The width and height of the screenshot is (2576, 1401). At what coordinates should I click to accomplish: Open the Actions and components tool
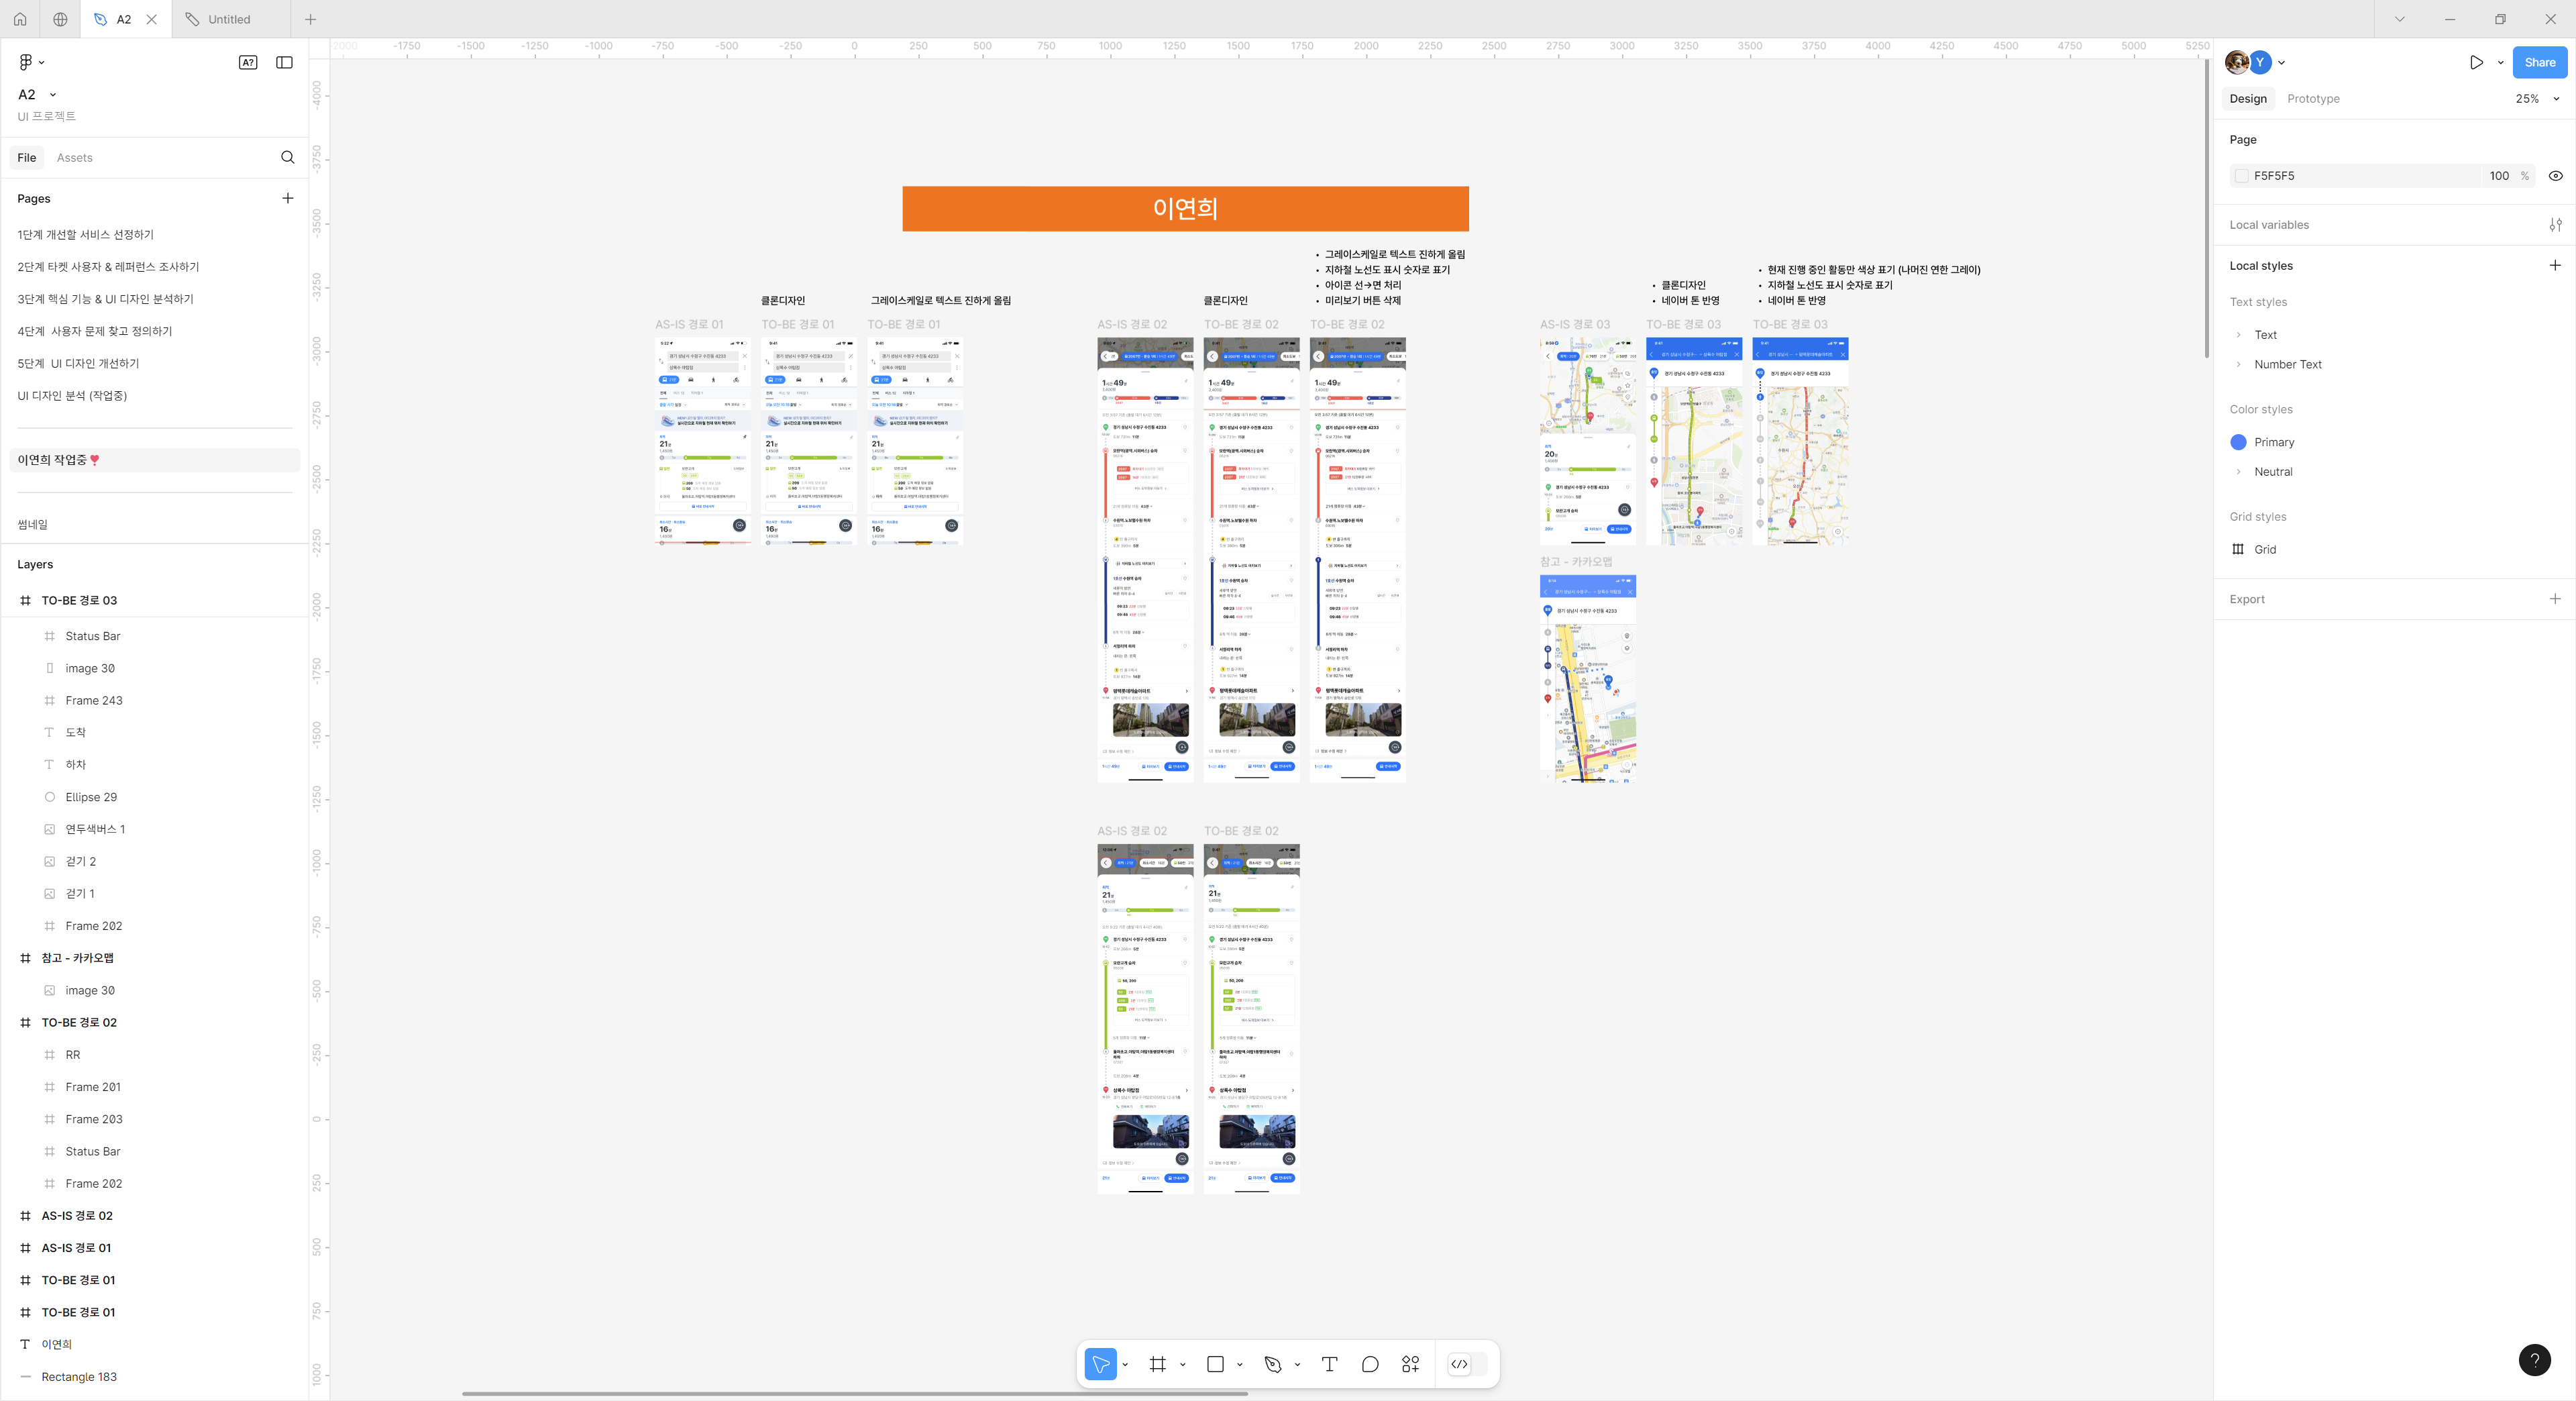[1411, 1364]
